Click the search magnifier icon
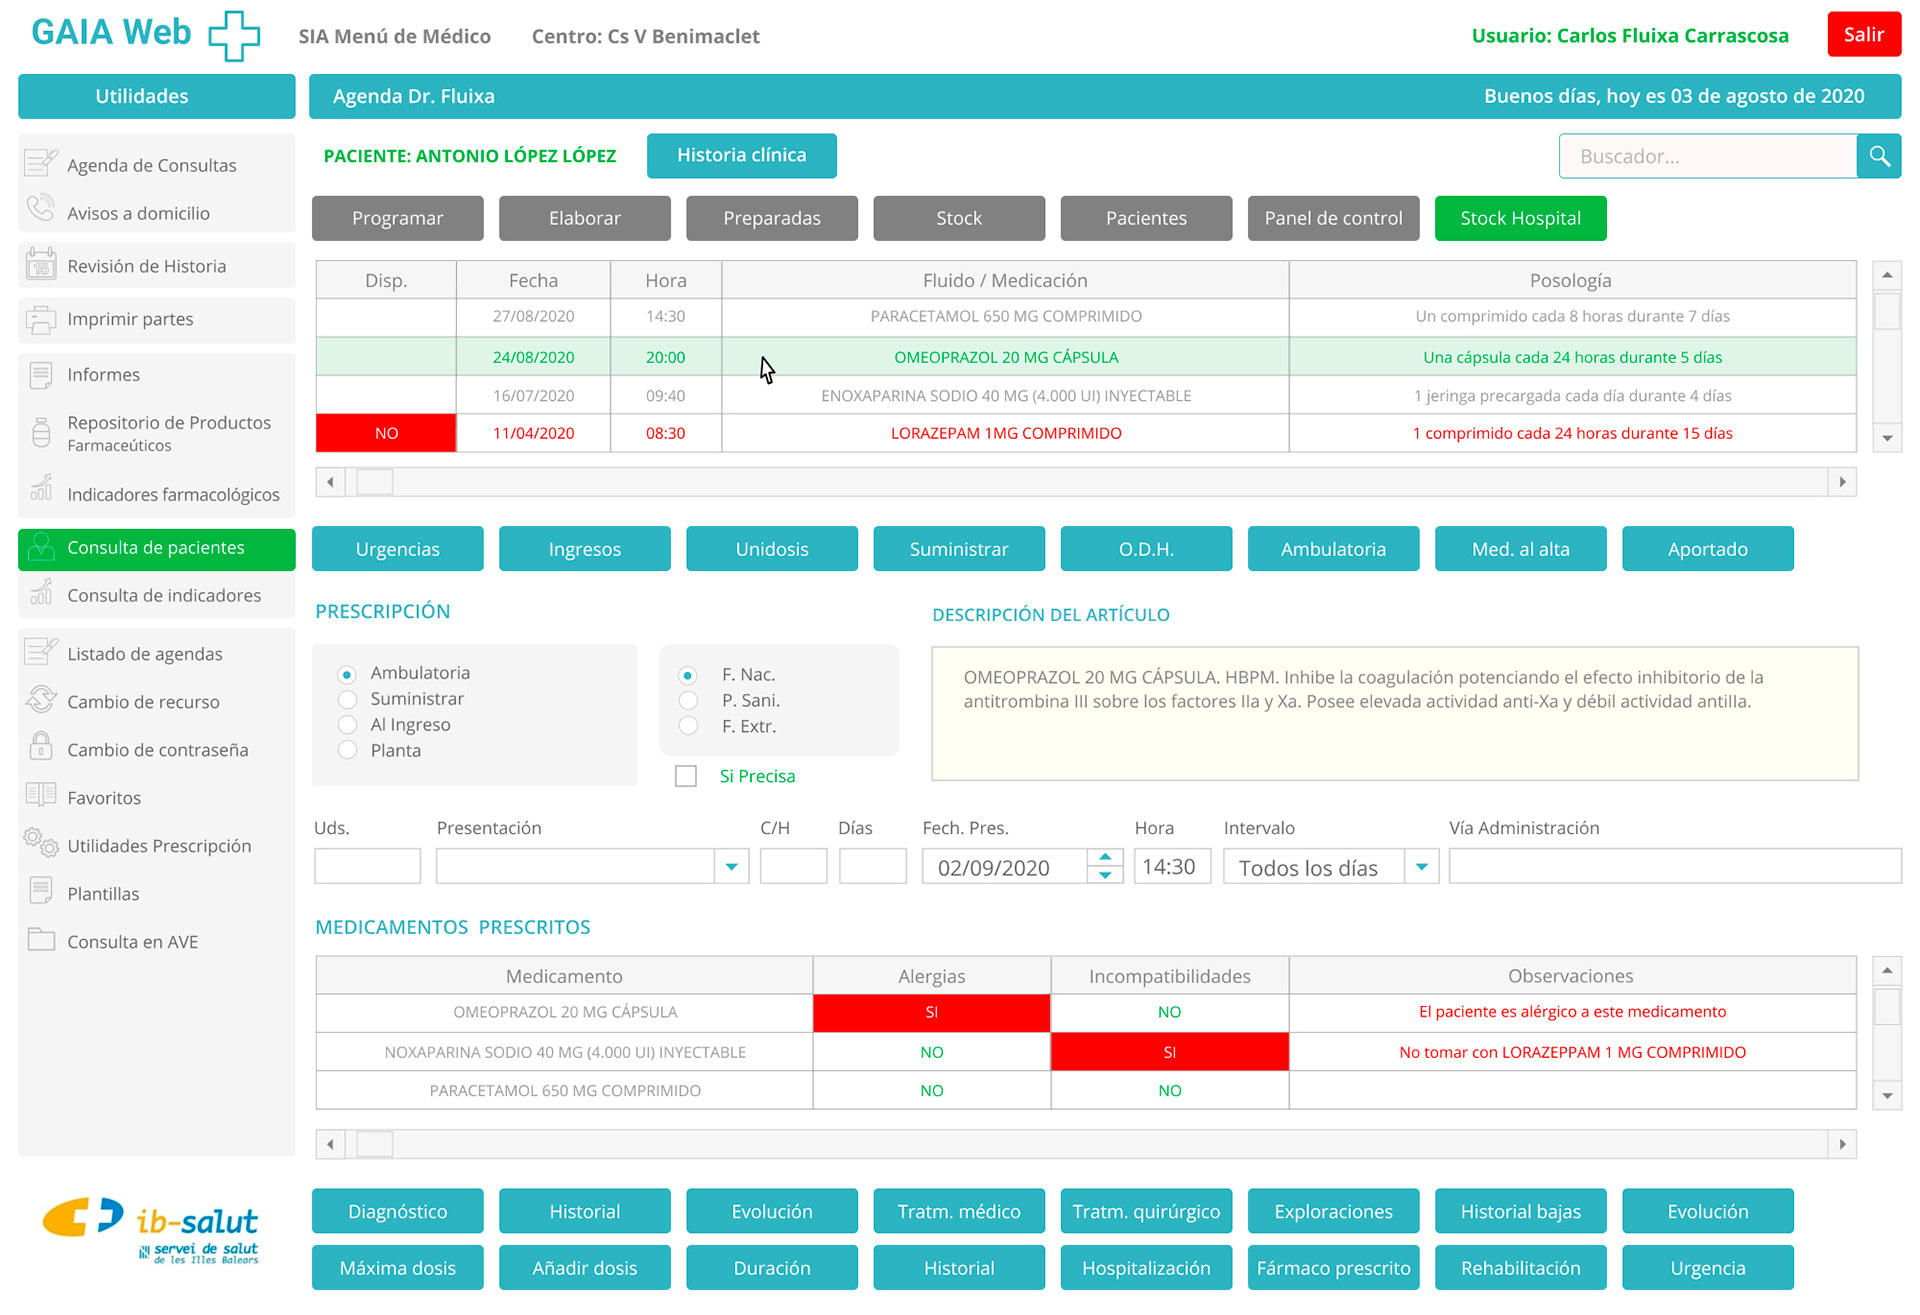 1879,156
